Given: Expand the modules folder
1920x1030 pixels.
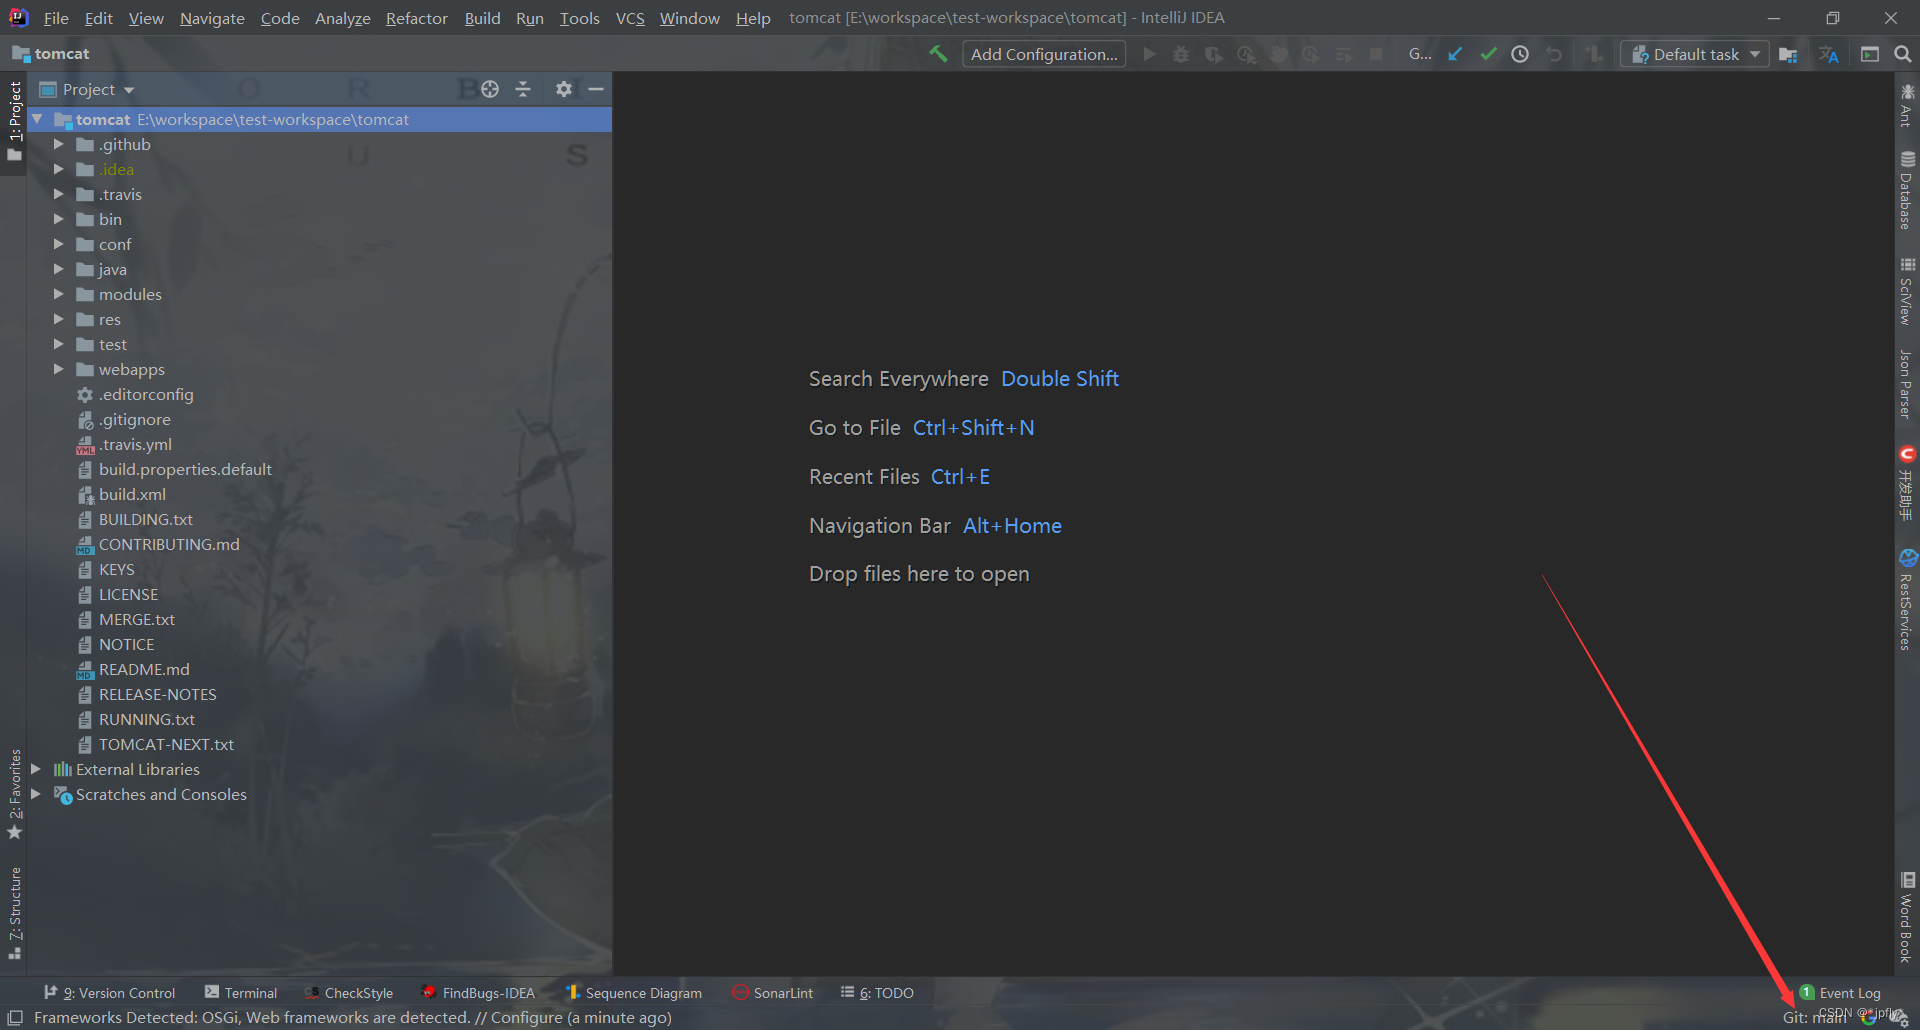Looking at the screenshot, I should pos(58,294).
